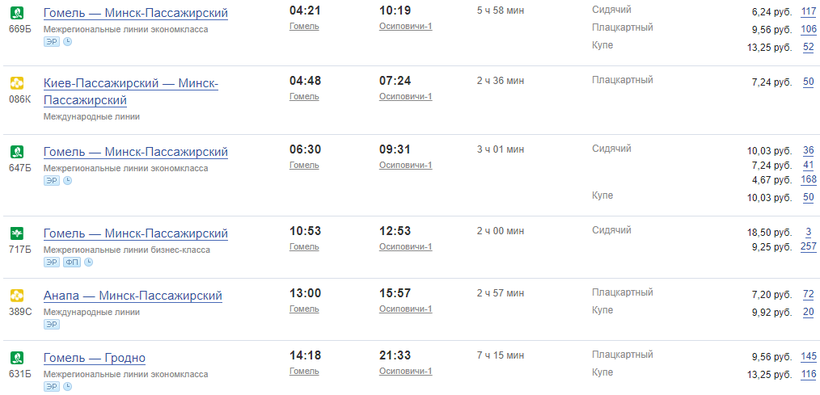
Task: Open Киев-Пассажирский — Минск-Пассажирский route link
Action: click(x=131, y=92)
